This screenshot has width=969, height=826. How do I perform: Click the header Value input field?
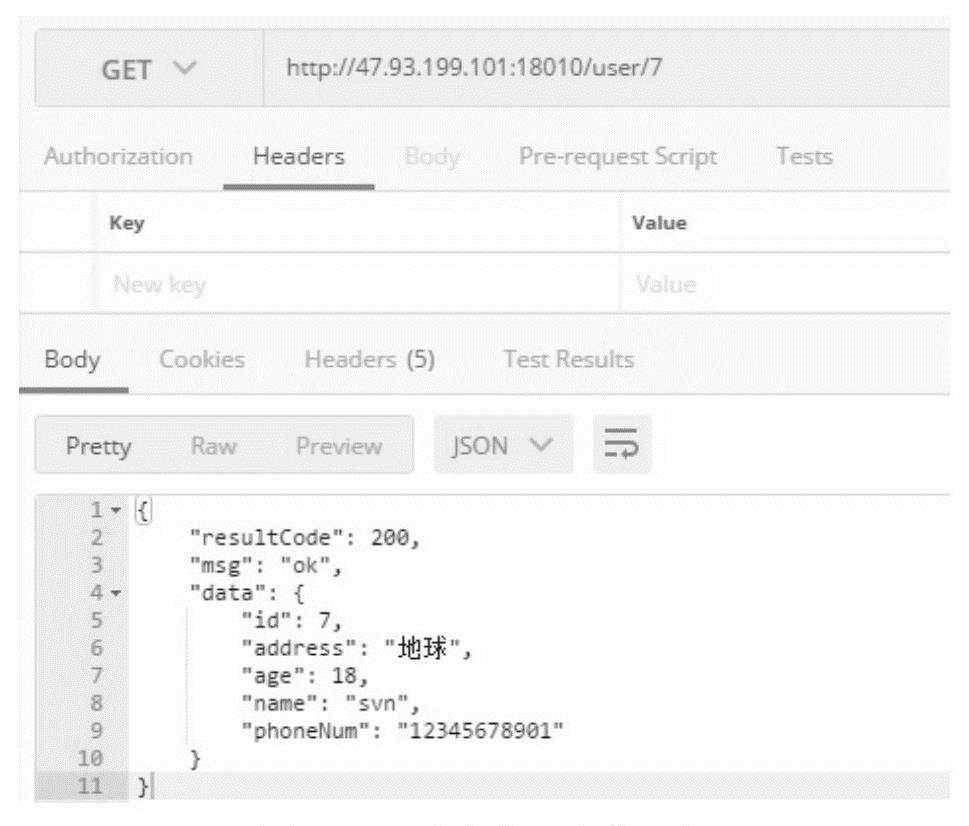click(780, 286)
